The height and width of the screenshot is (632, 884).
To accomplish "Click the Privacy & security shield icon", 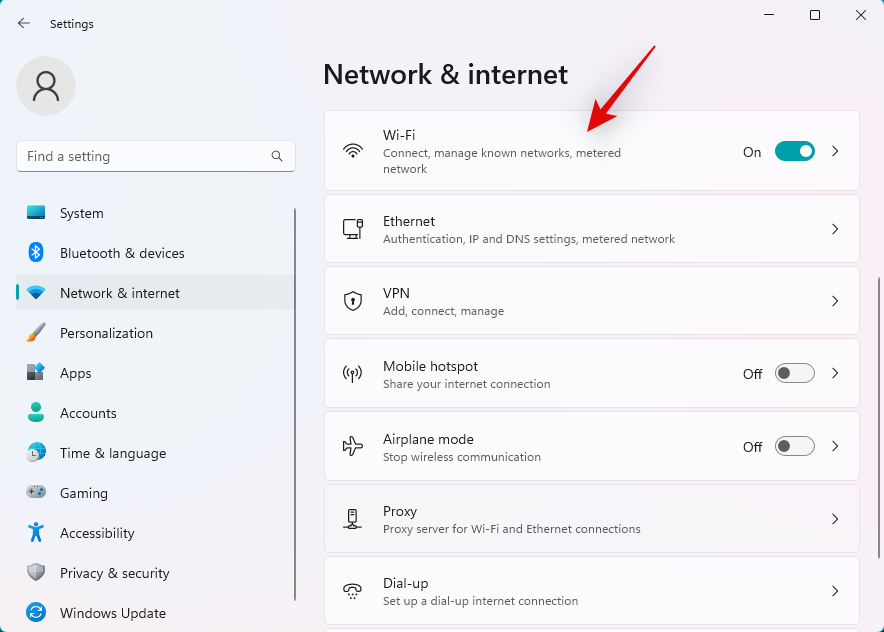I will pyautogui.click(x=36, y=573).
